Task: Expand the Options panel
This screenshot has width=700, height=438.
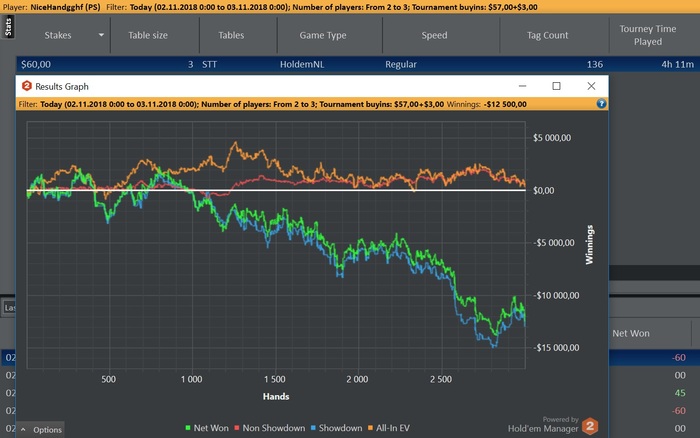Action: click(x=41, y=430)
